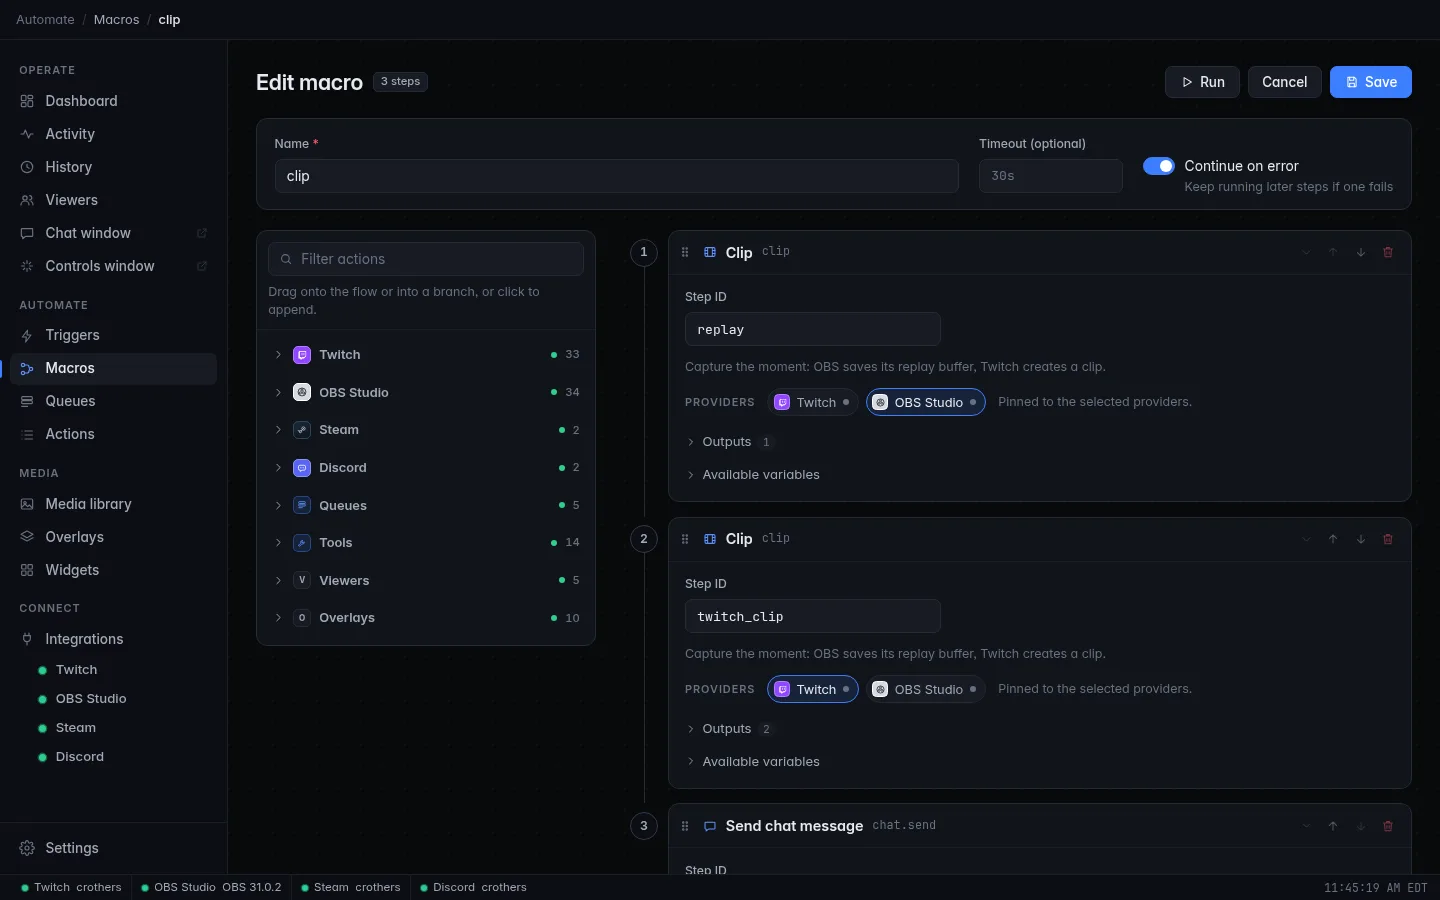Viewport: 1440px width, 900px height.
Task: Open Dashboard in the sidebar
Action: pyautogui.click(x=113, y=101)
